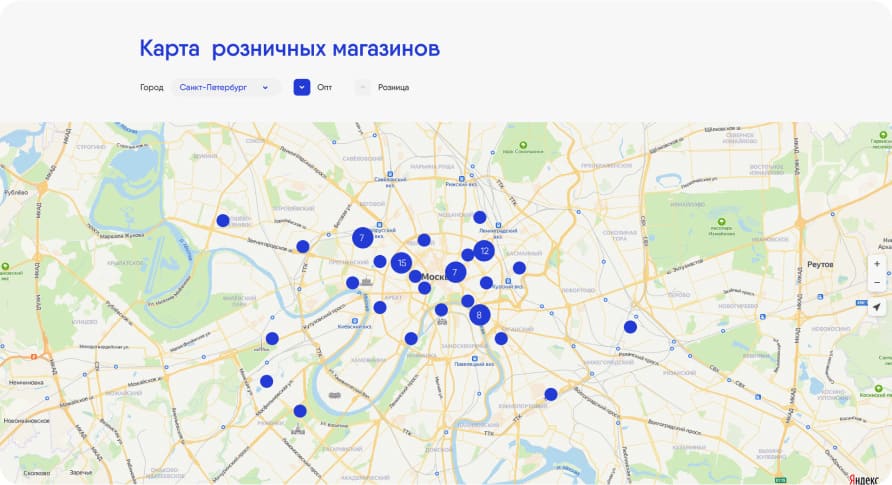Click the Измайловский park green icon
This screenshot has width=892, height=485.
[721, 222]
